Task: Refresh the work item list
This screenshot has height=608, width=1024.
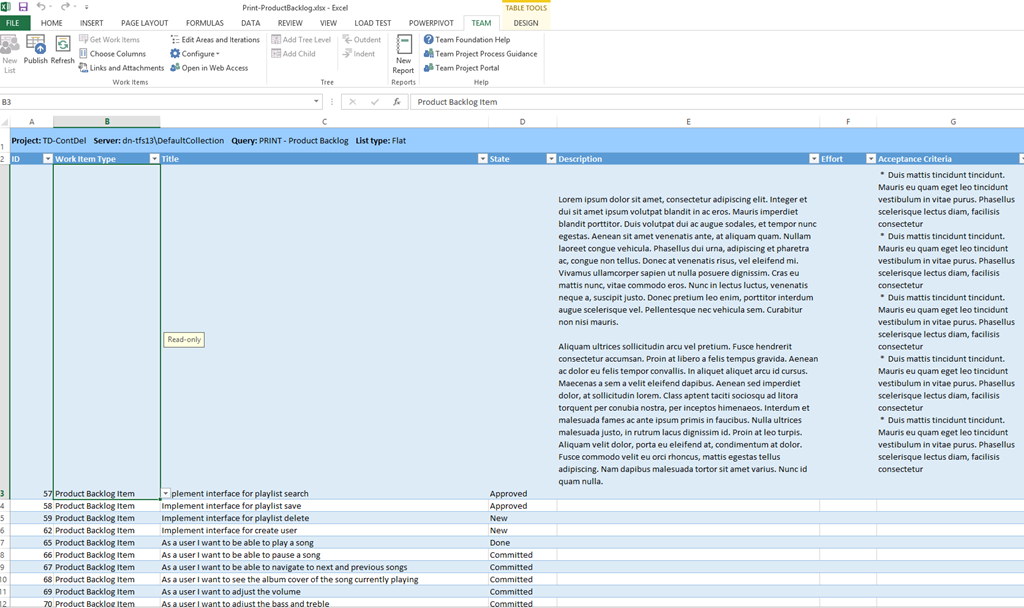Action: click(63, 50)
